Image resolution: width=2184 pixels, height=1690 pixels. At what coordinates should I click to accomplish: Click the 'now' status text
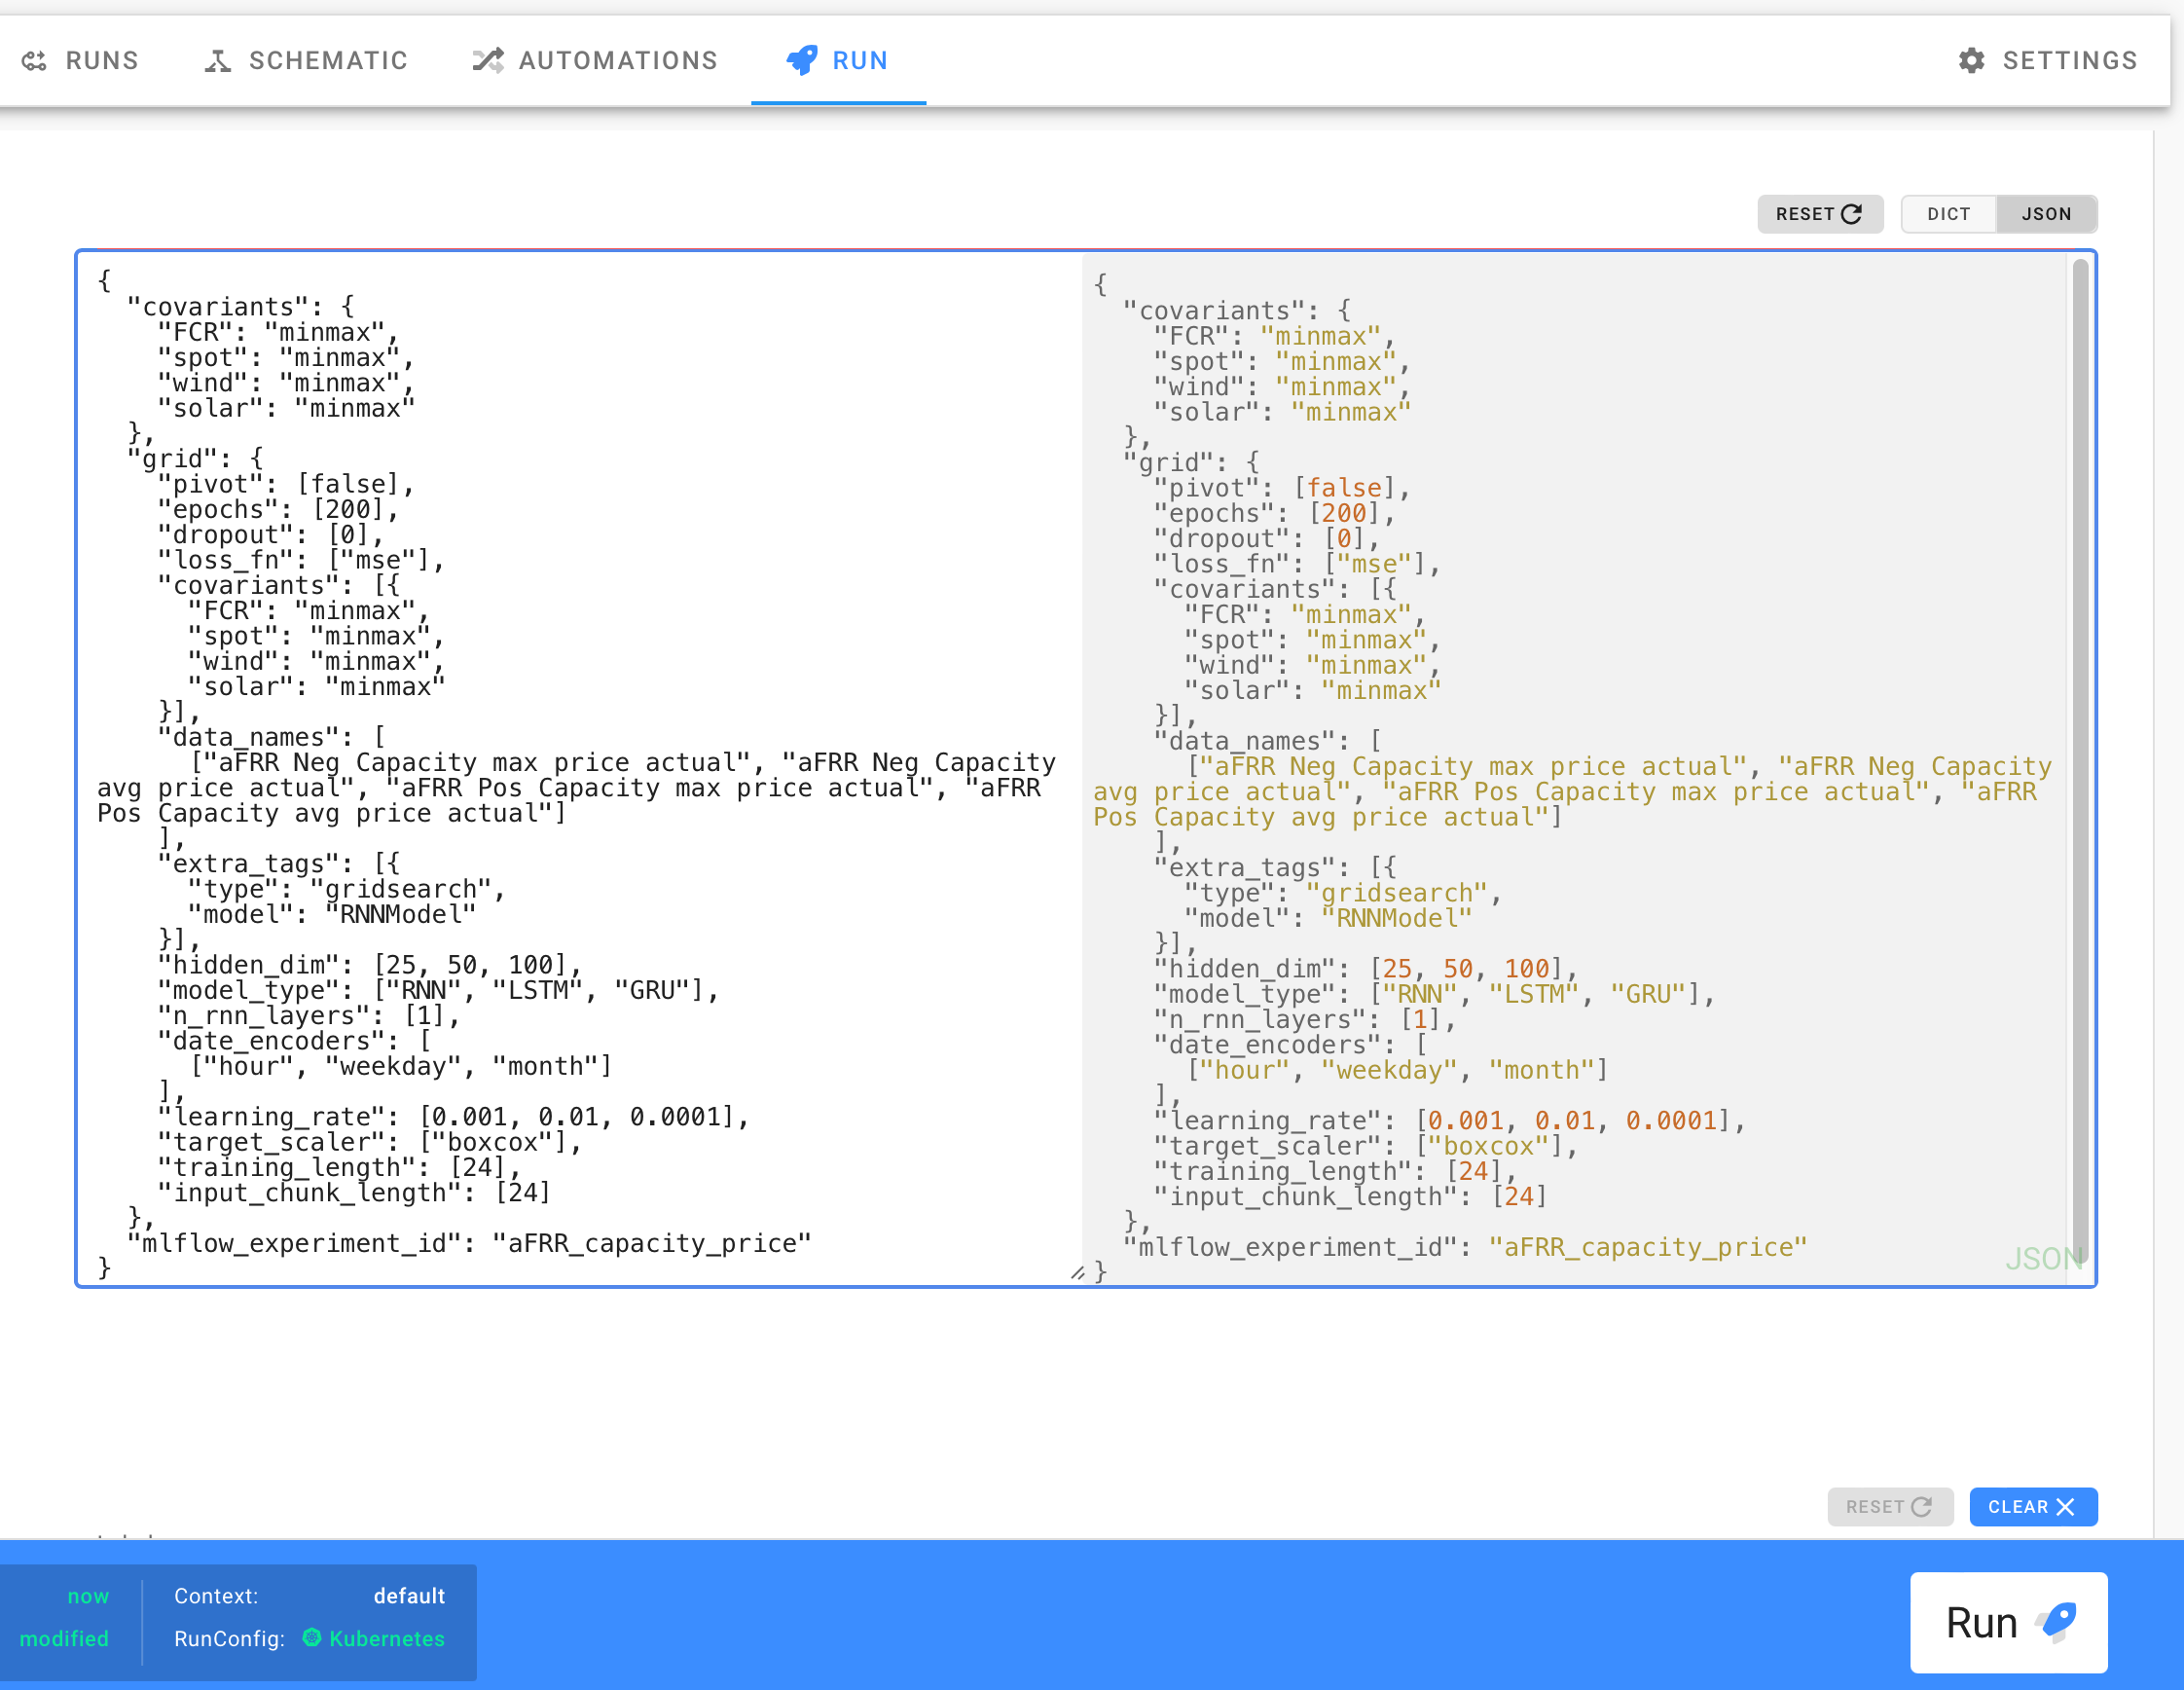pos(88,1595)
